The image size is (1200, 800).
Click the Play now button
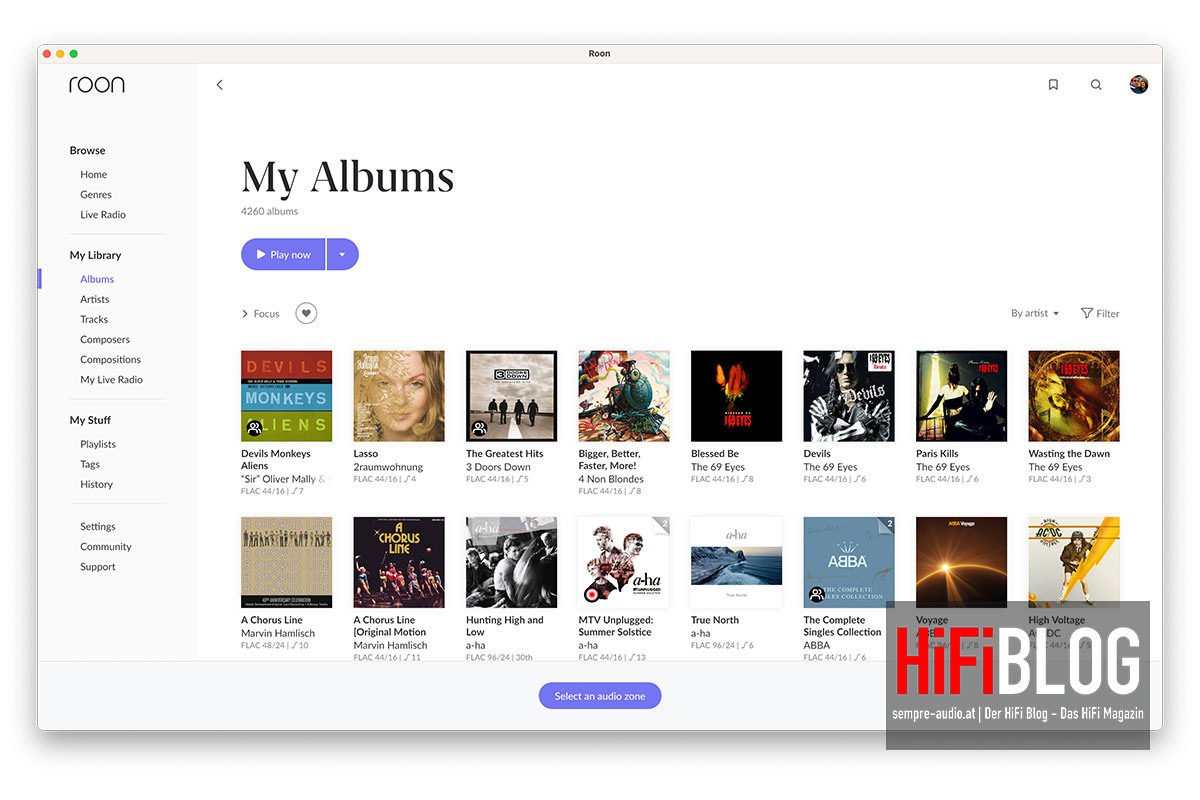pyautogui.click(x=283, y=254)
